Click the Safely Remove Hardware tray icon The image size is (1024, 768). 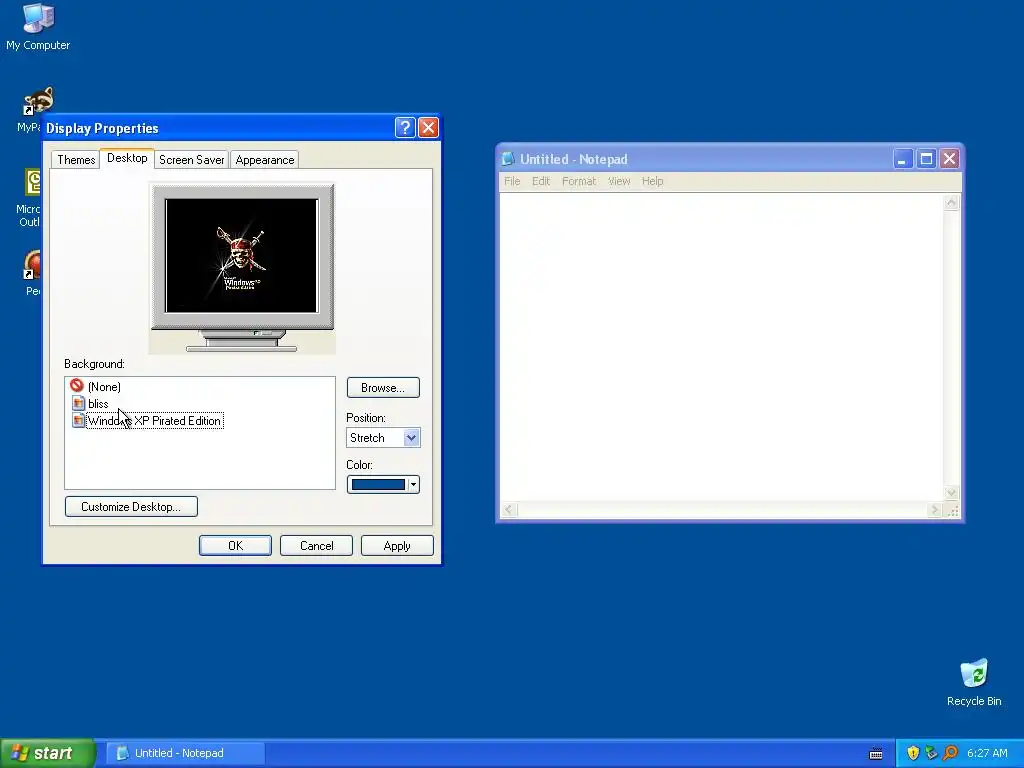pyautogui.click(x=931, y=753)
